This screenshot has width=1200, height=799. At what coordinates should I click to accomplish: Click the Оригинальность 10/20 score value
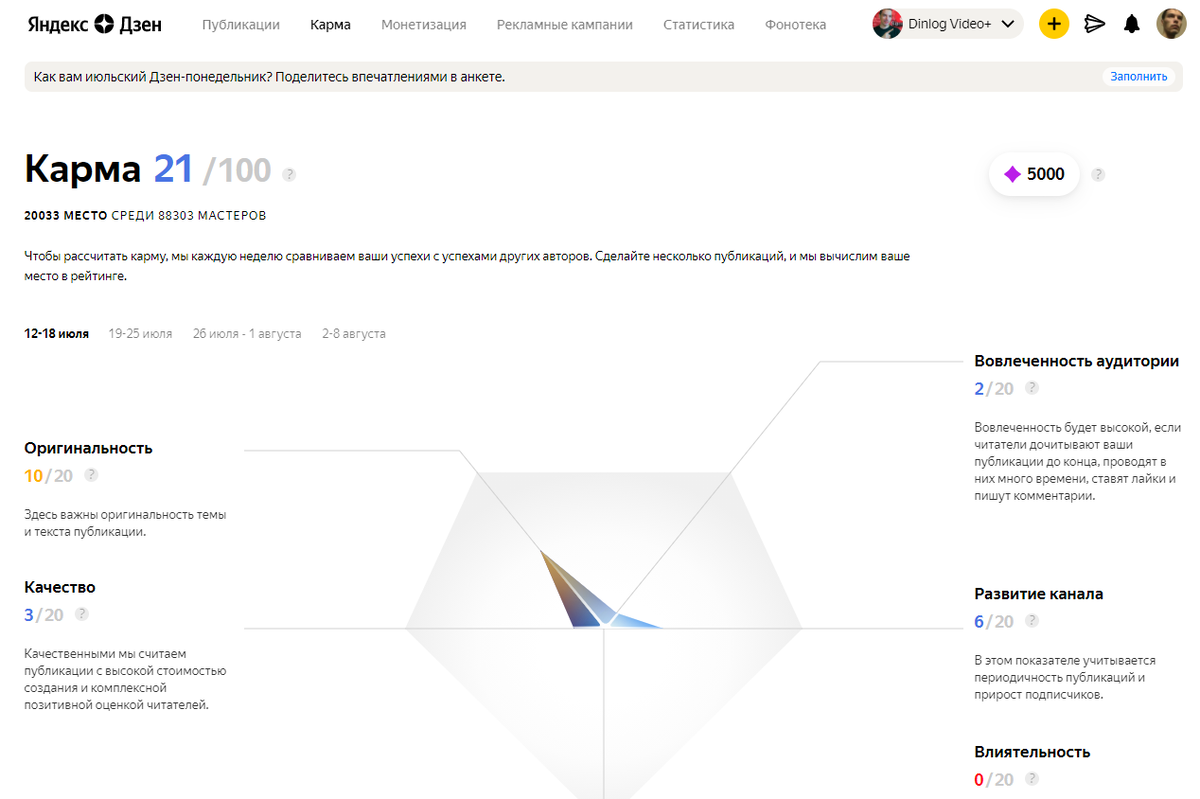coord(49,475)
